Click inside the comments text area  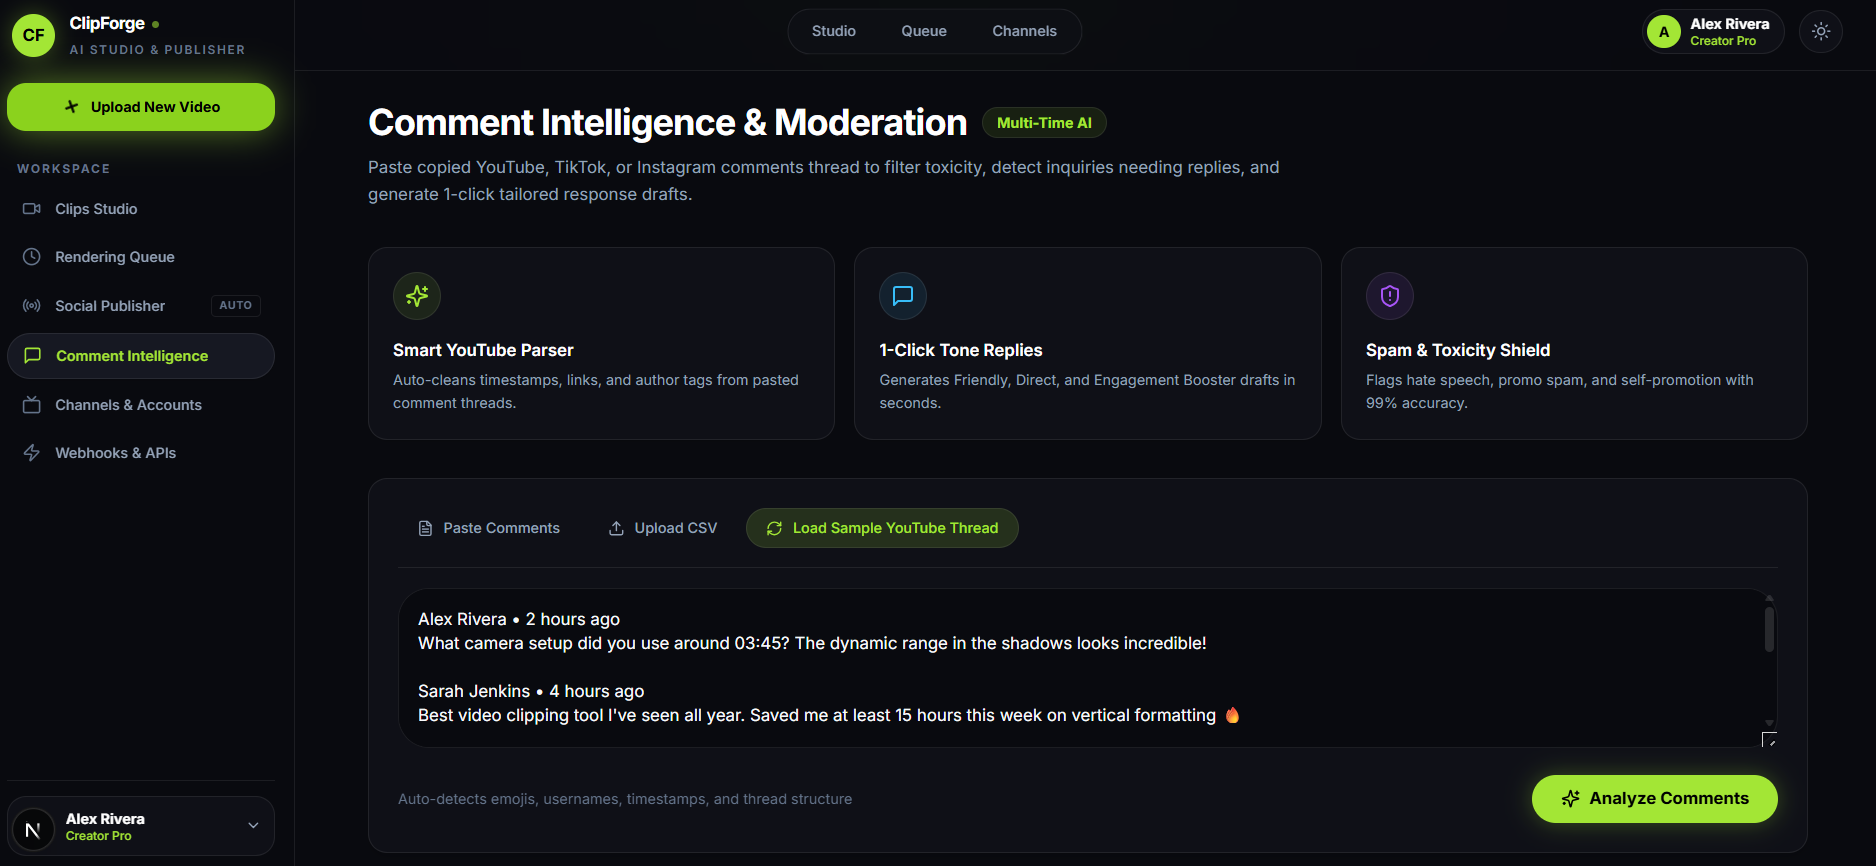click(1087, 668)
